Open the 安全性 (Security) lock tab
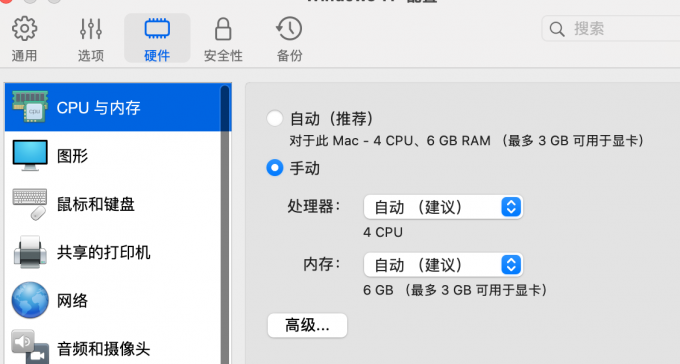 [223, 39]
